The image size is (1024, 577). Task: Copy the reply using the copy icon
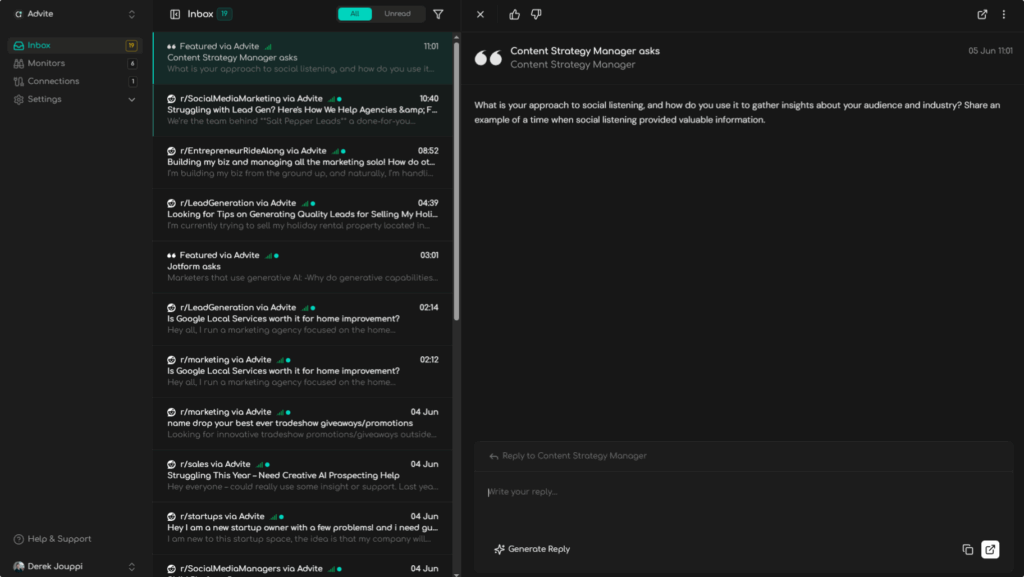(966, 549)
